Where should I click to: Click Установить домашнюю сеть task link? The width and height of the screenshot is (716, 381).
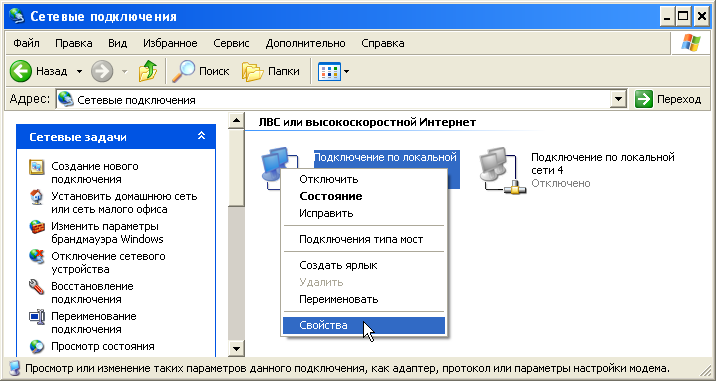tap(124, 203)
